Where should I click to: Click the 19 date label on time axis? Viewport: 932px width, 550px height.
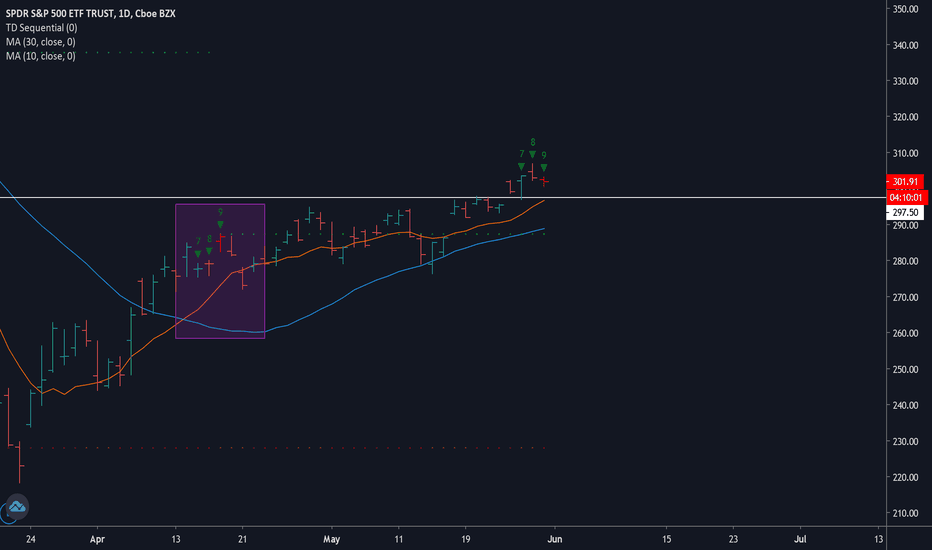tap(465, 539)
